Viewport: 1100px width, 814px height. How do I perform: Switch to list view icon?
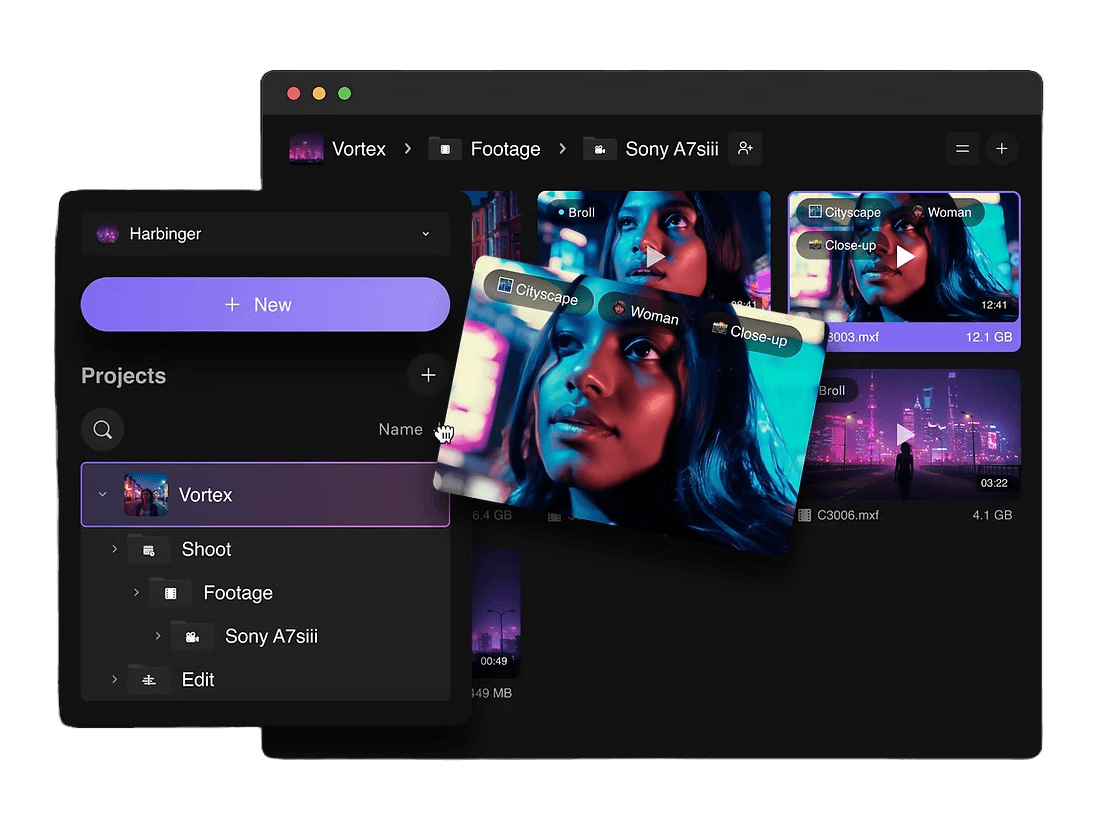coord(962,149)
